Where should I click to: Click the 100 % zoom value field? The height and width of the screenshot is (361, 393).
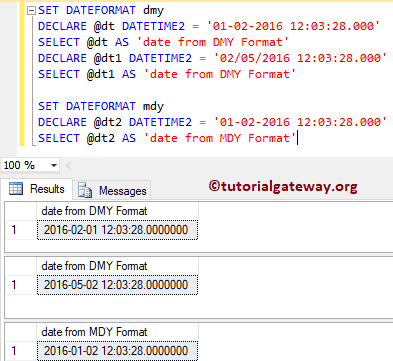point(25,165)
